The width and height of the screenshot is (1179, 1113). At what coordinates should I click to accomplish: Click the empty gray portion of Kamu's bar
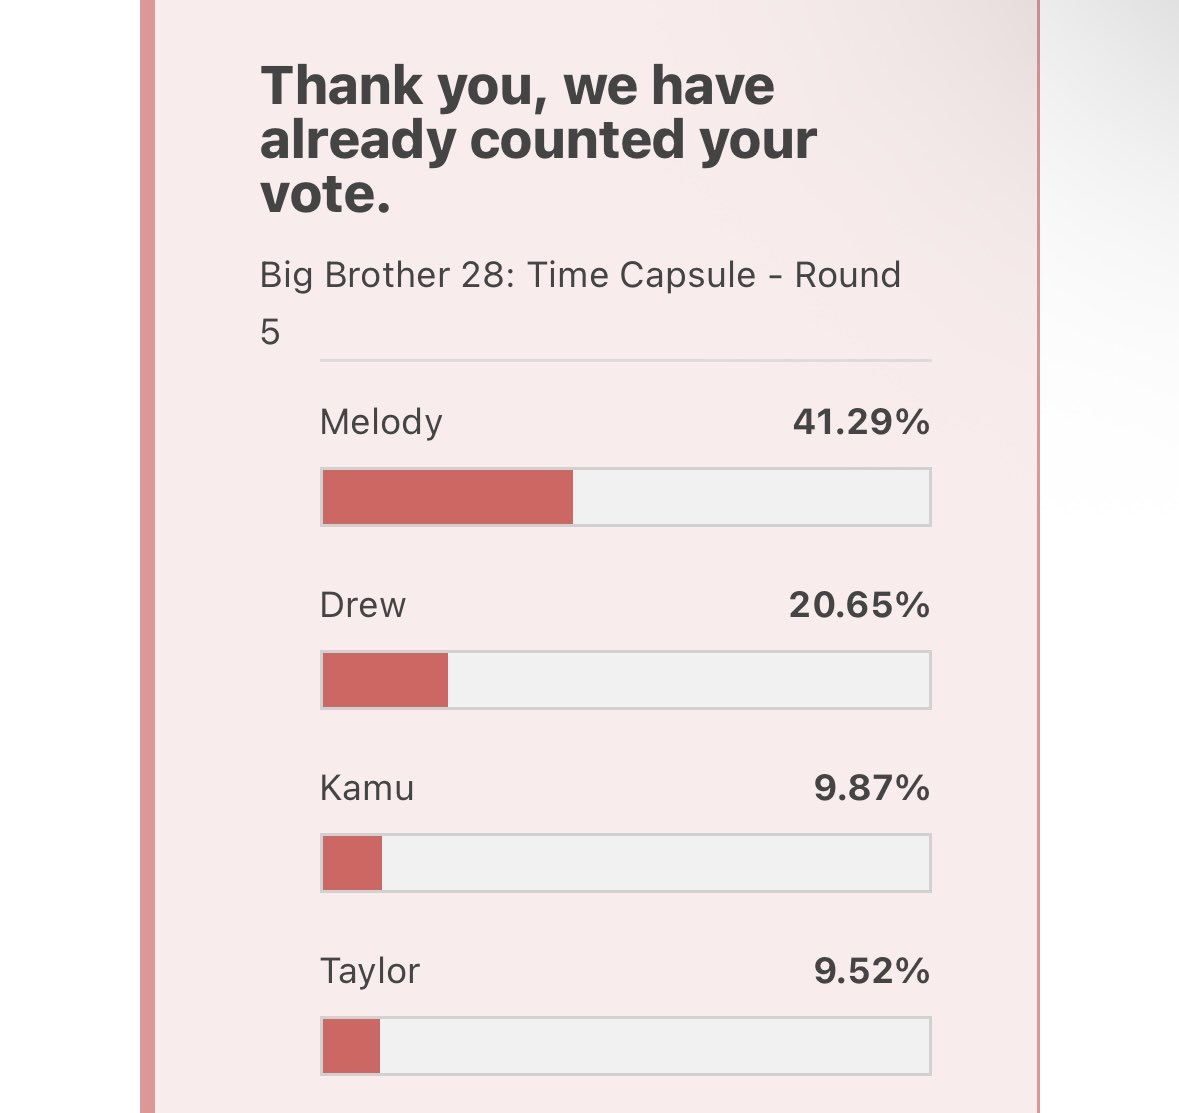tap(655, 863)
